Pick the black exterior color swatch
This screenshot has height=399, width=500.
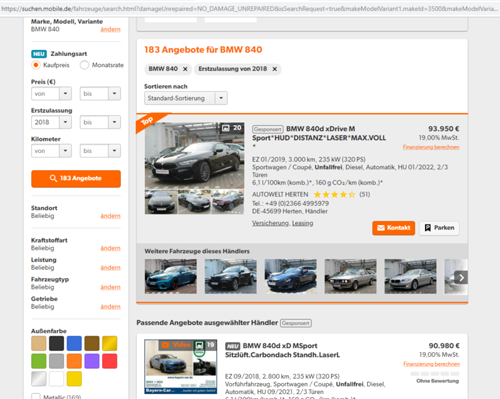click(x=56, y=343)
